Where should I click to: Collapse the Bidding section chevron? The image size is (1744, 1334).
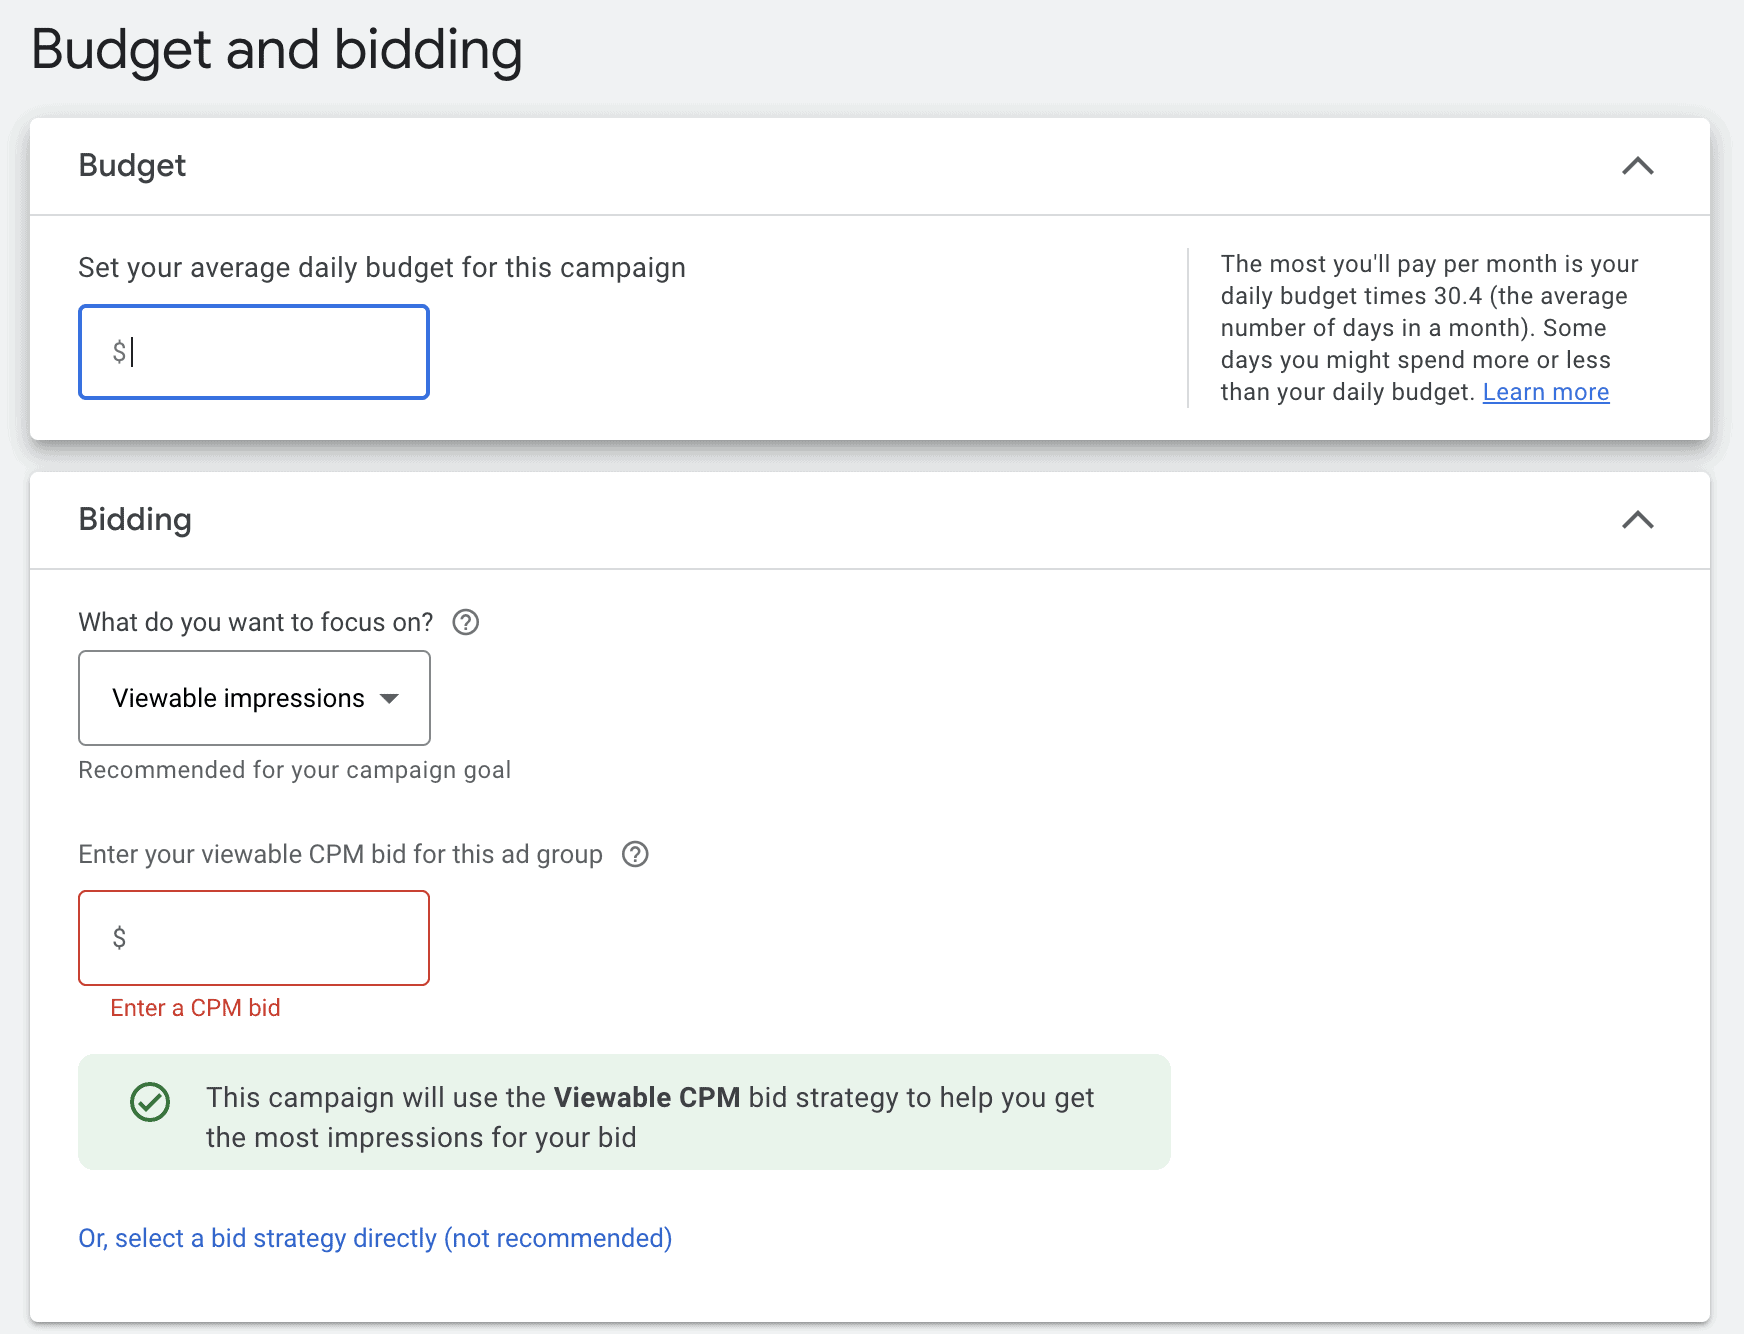tap(1637, 520)
